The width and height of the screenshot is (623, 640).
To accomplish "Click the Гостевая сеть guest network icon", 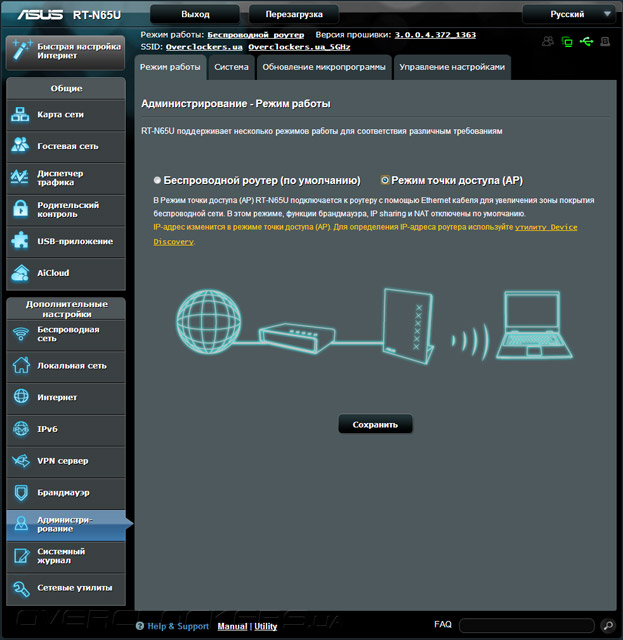I will coord(20,146).
